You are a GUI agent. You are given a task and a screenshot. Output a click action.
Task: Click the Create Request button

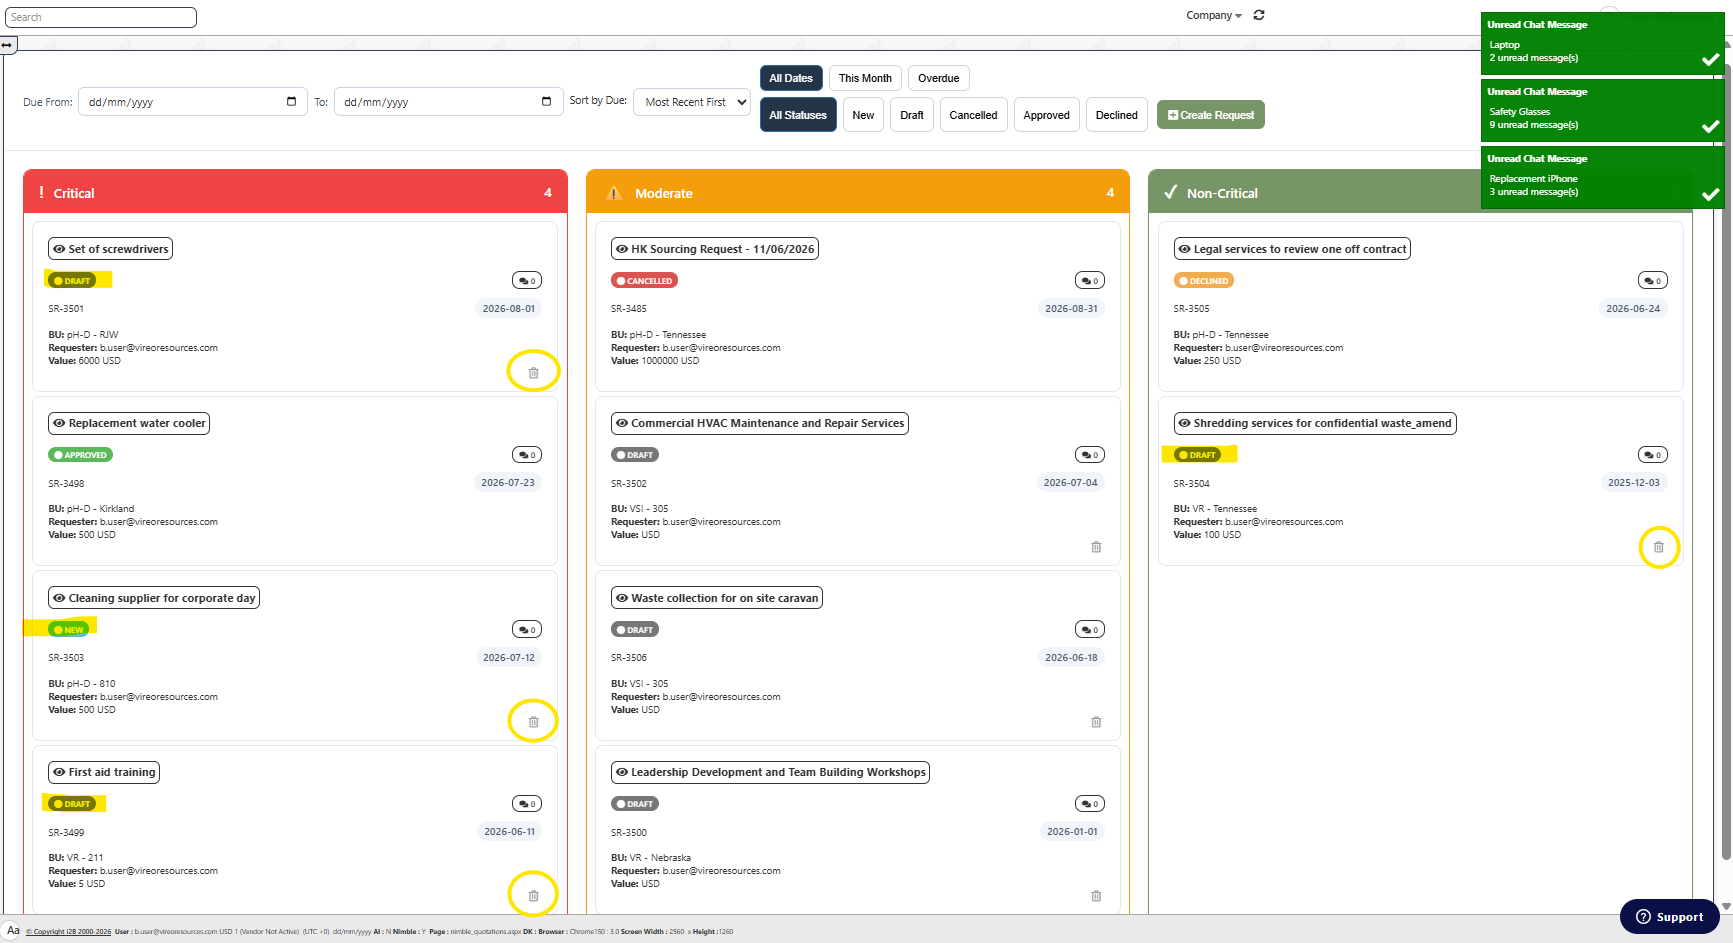pos(1210,115)
